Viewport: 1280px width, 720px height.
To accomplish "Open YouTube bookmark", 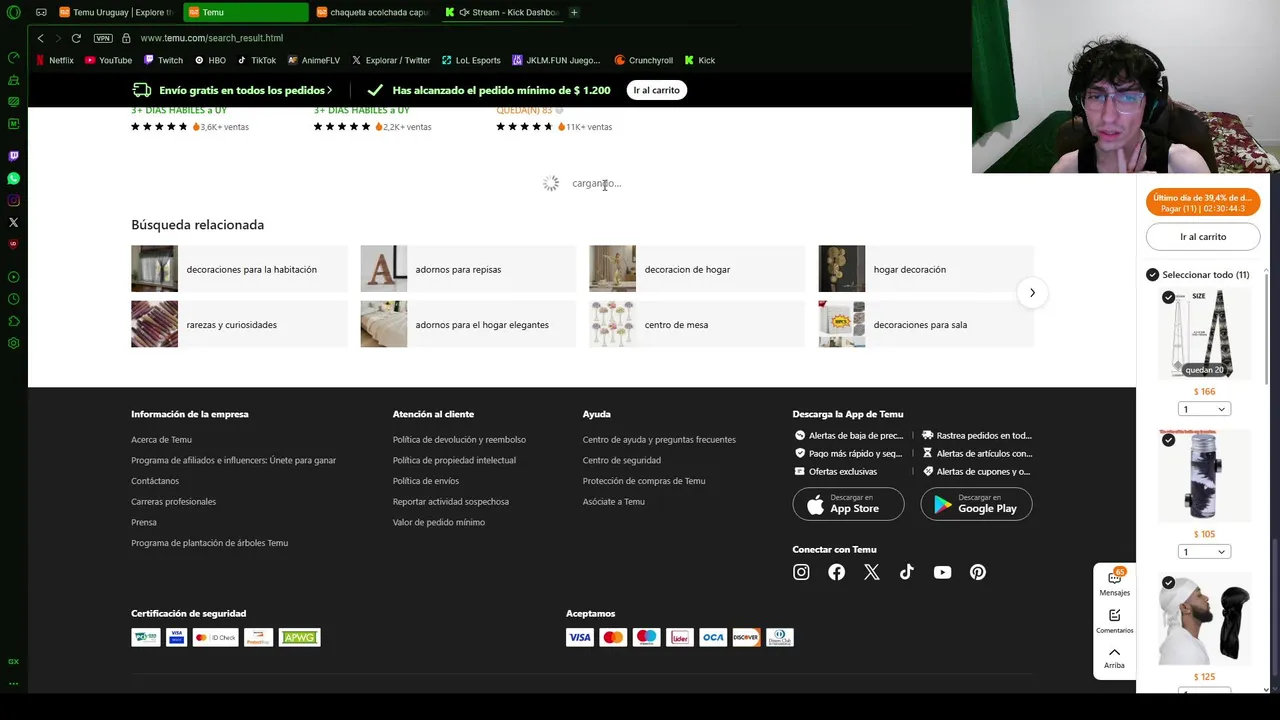I will [108, 60].
